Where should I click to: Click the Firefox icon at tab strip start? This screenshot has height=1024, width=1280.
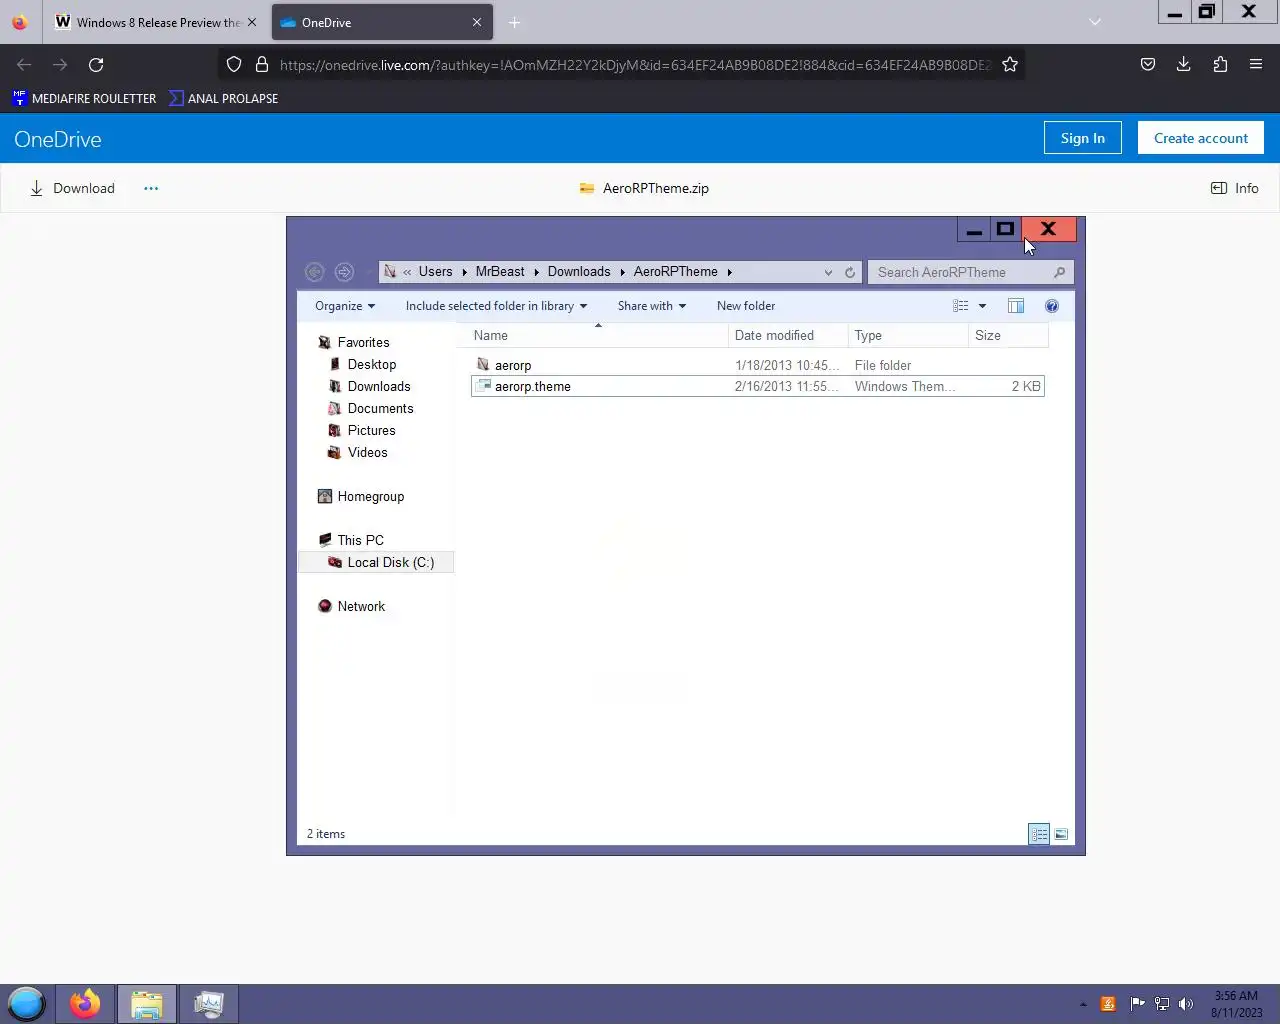pos(19,22)
